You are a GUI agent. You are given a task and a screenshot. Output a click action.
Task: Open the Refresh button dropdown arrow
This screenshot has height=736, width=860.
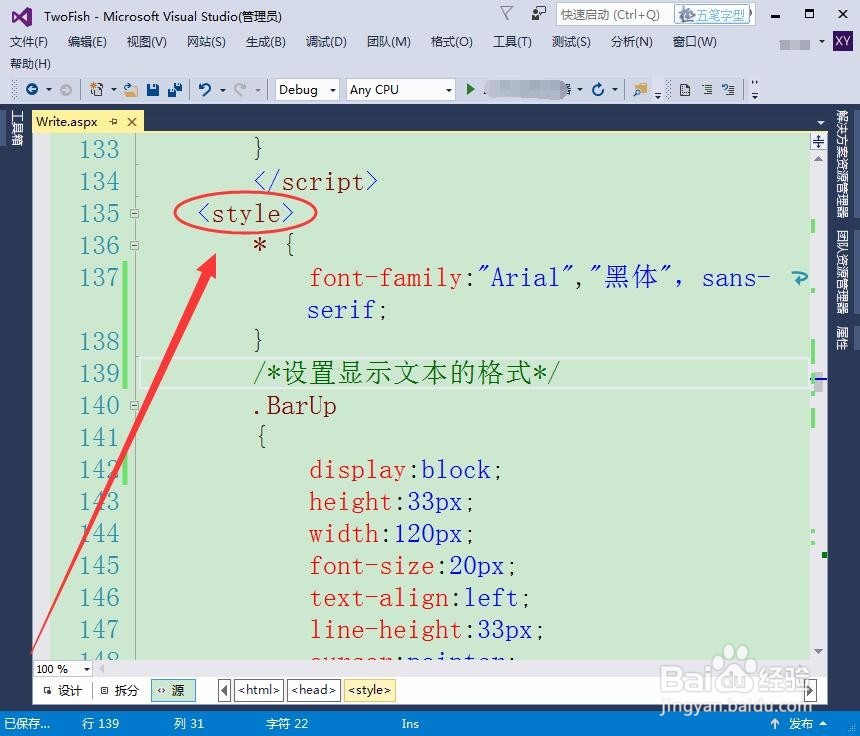coord(615,89)
